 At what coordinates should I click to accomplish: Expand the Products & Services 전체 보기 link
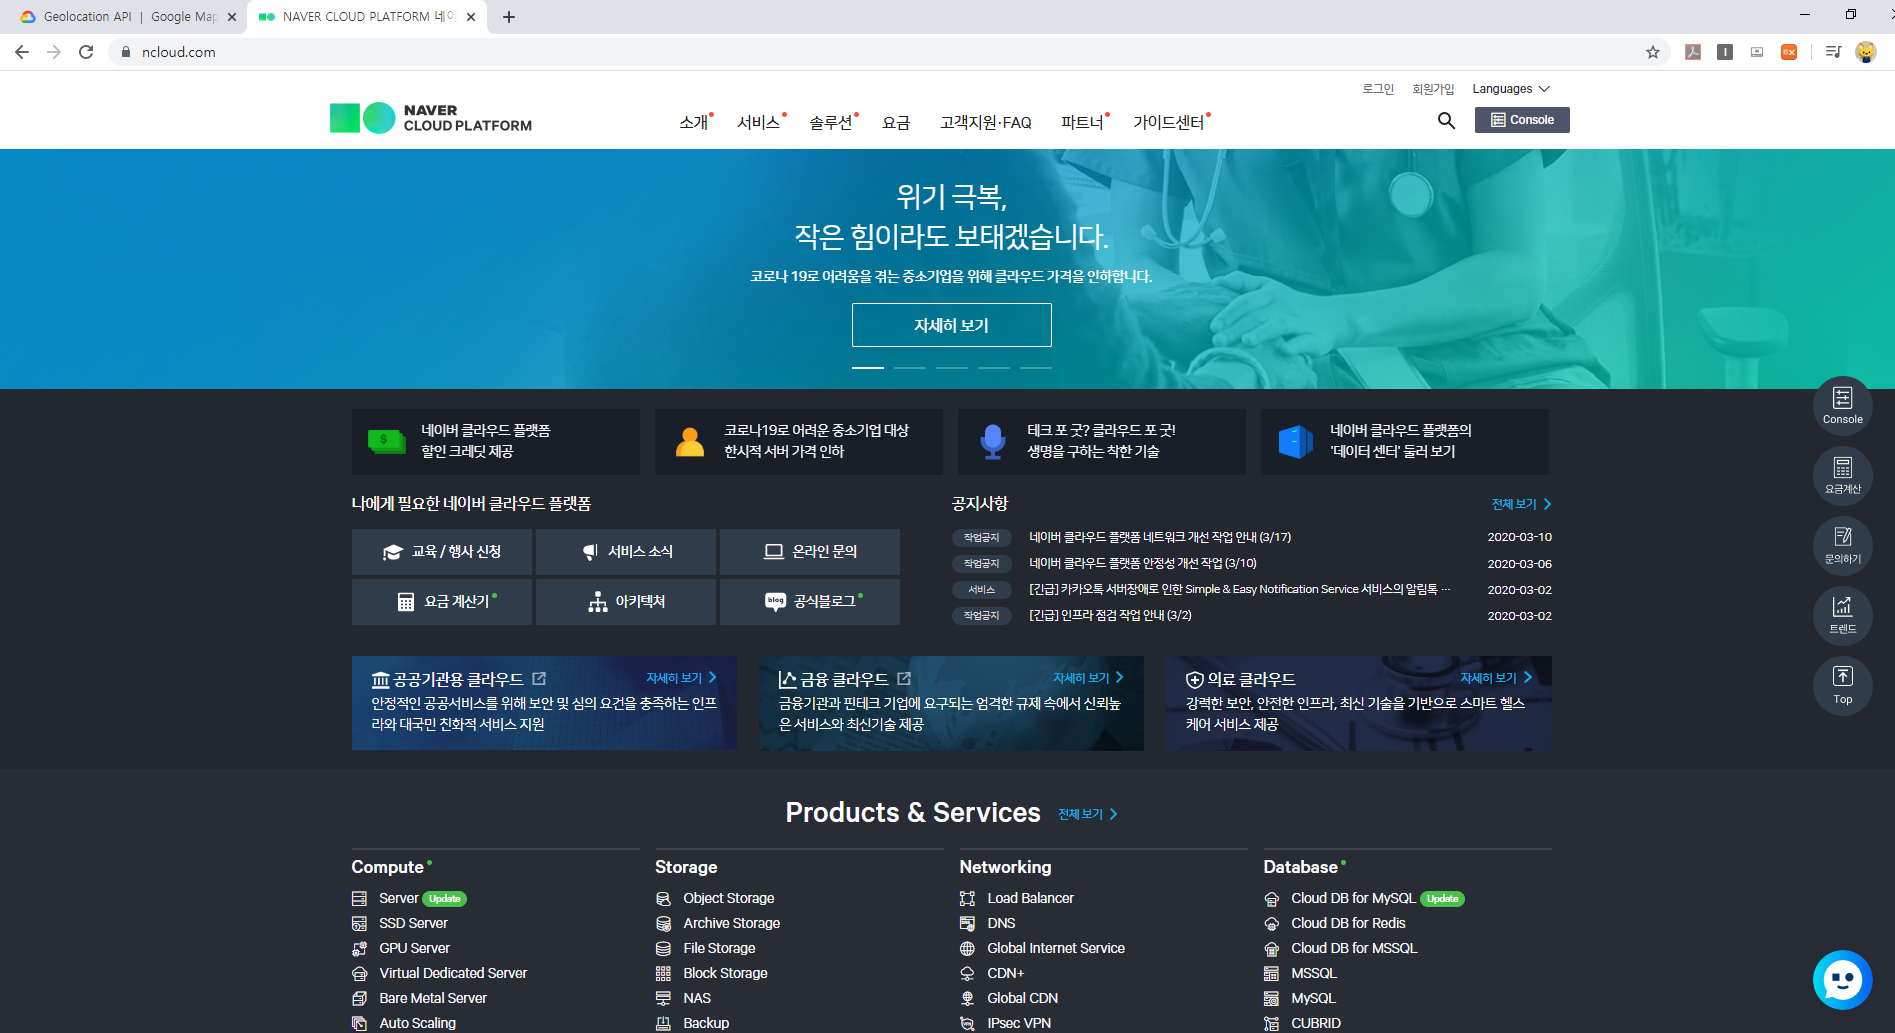coord(1088,814)
